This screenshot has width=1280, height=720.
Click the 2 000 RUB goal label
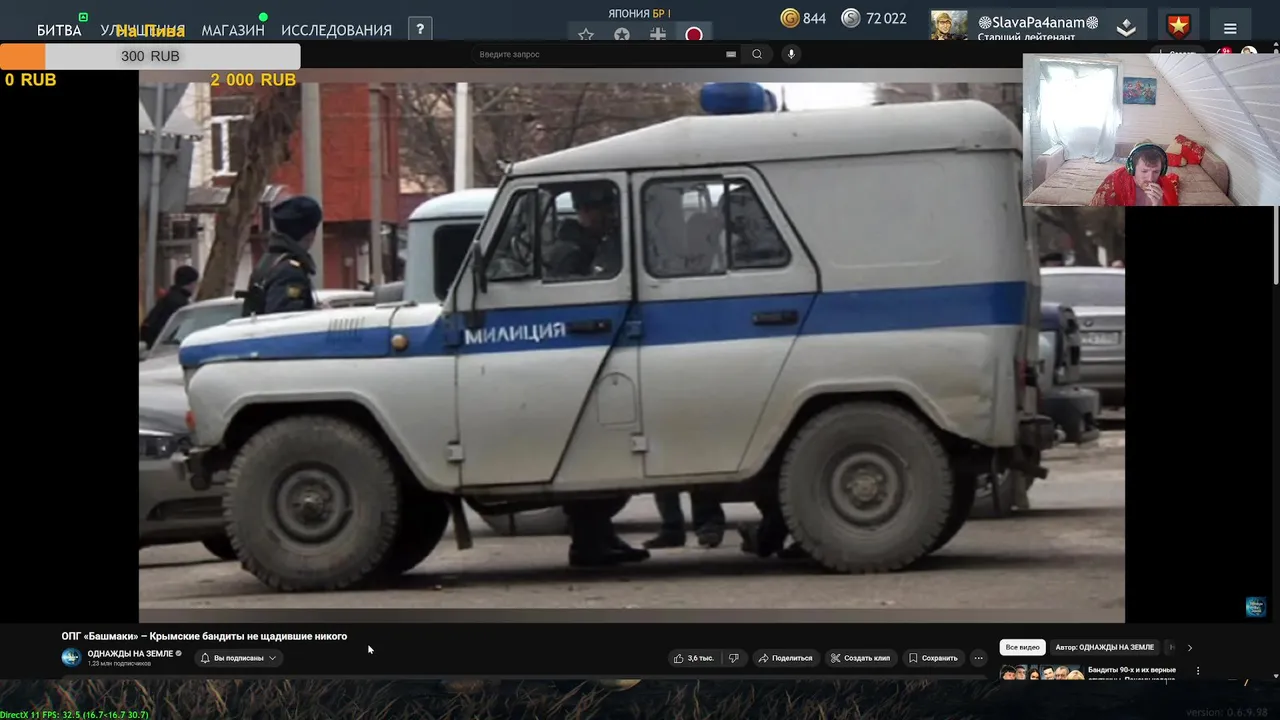[253, 79]
